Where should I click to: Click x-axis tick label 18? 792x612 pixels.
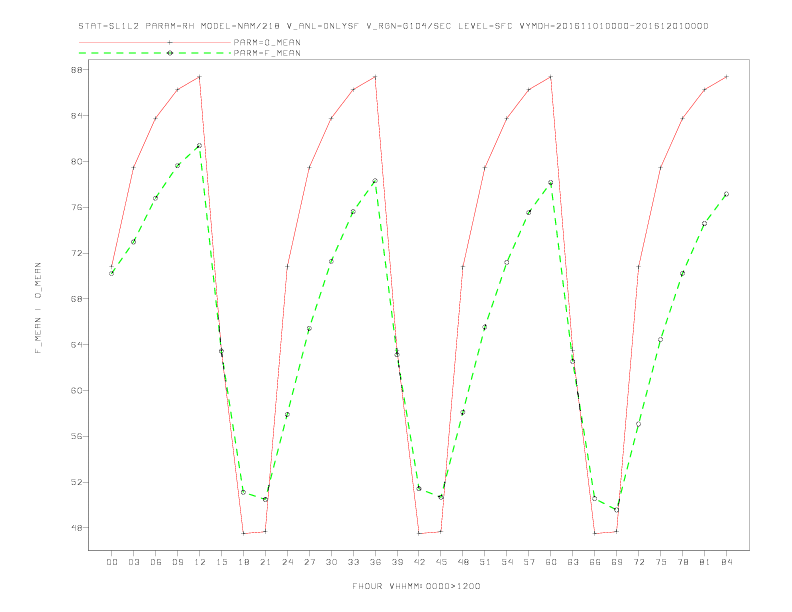coord(243,562)
